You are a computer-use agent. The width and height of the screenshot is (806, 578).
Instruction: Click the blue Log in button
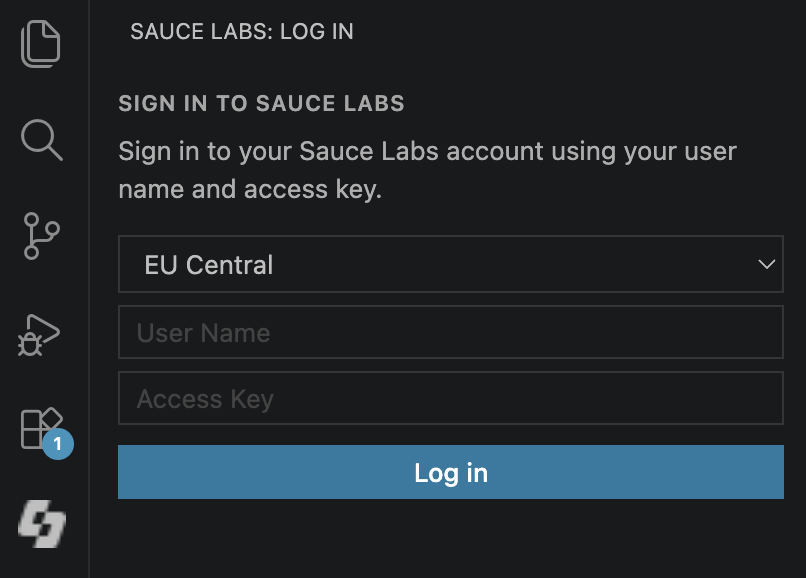(x=451, y=472)
